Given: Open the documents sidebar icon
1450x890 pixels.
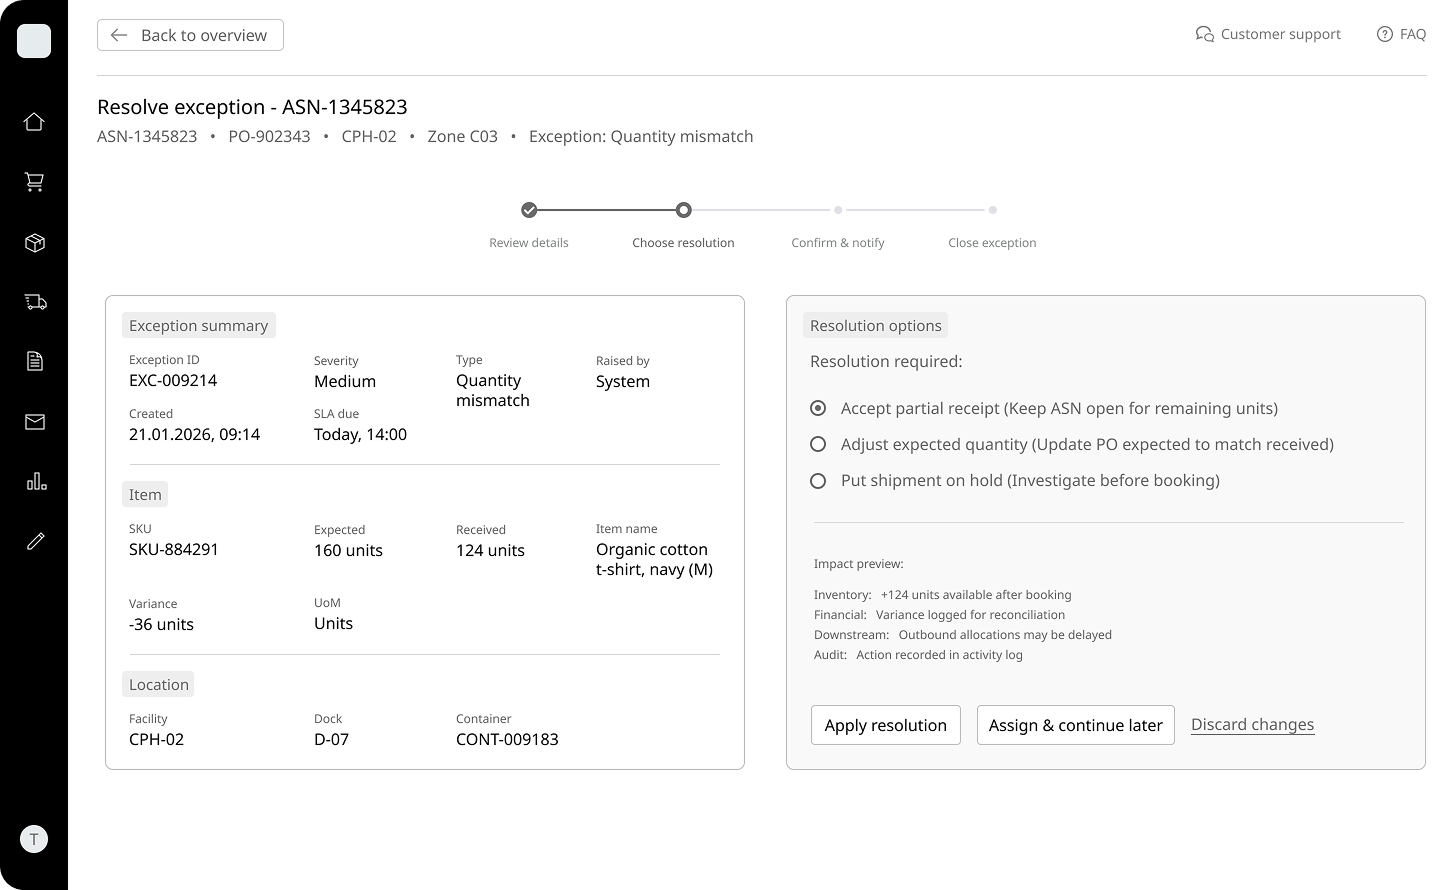Looking at the screenshot, I should click(x=34, y=361).
